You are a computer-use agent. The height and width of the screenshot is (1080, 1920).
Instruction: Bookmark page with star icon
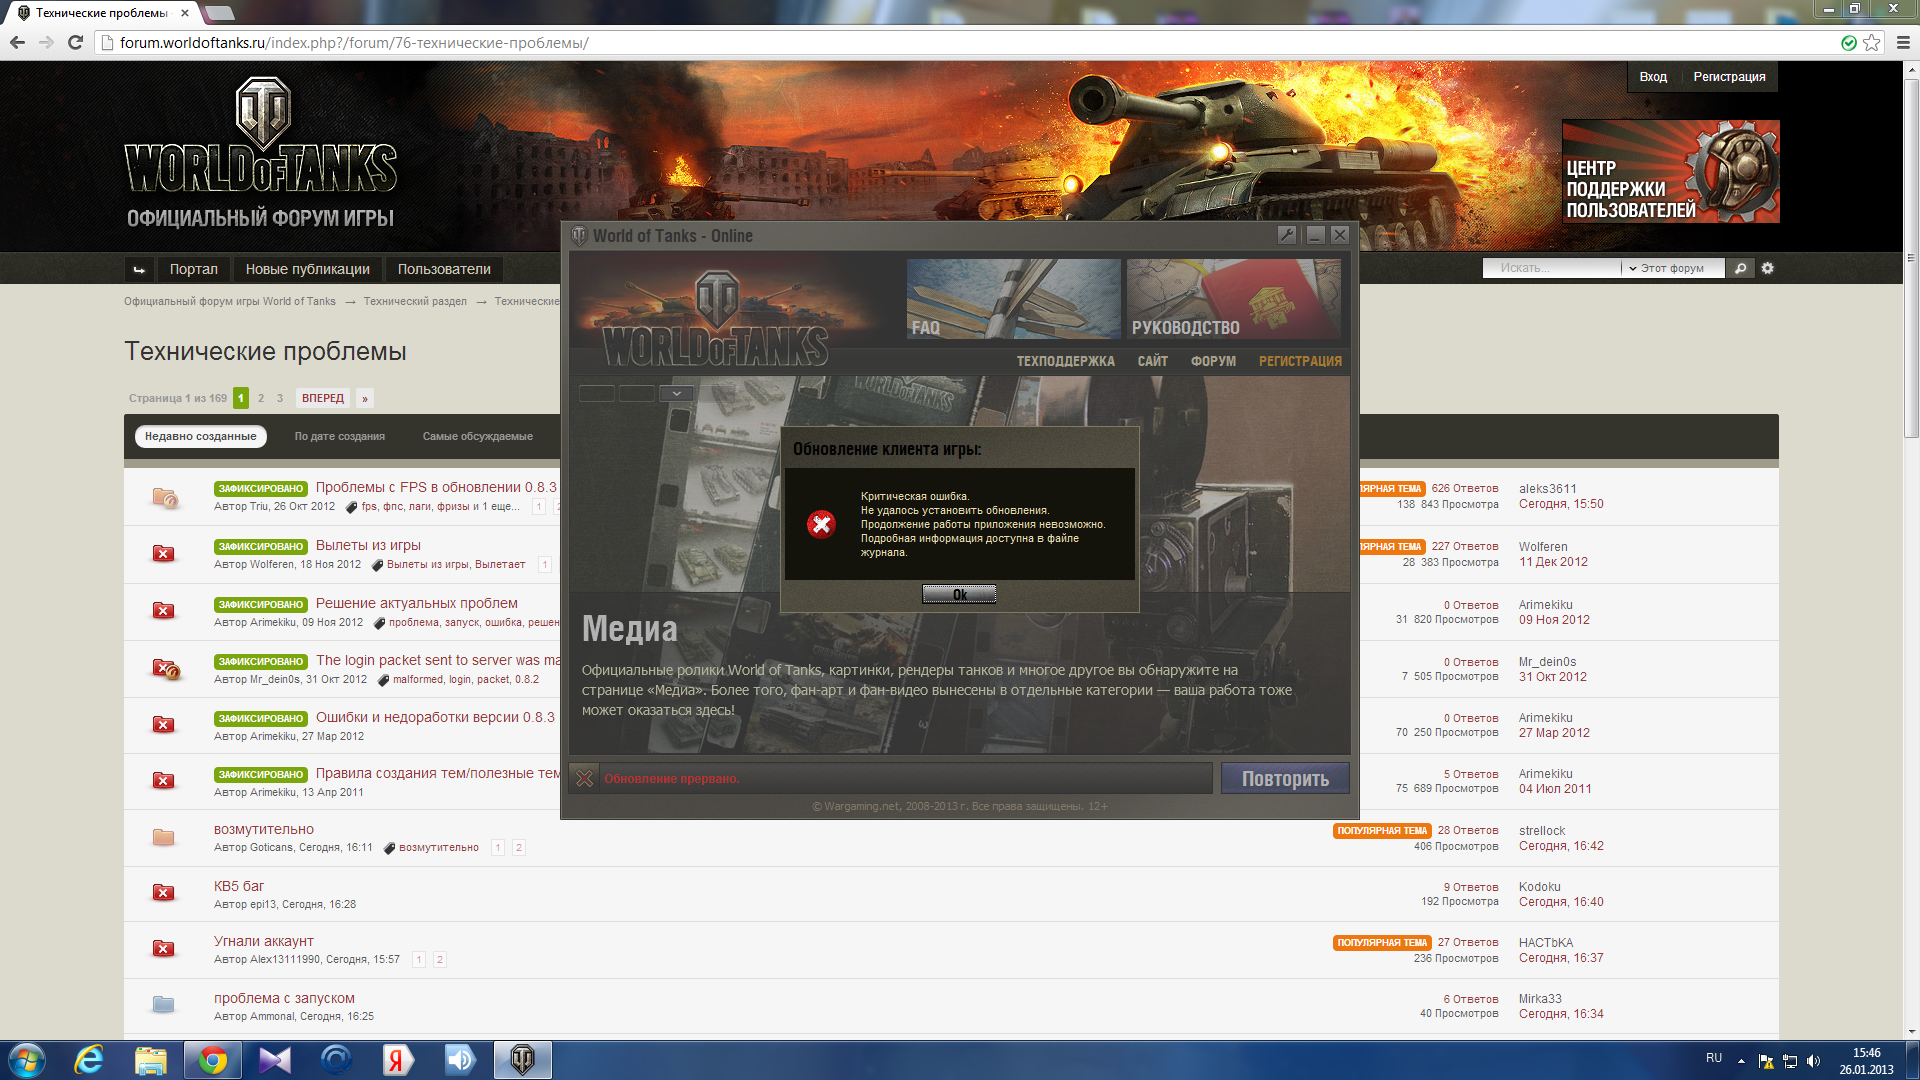(x=1872, y=43)
